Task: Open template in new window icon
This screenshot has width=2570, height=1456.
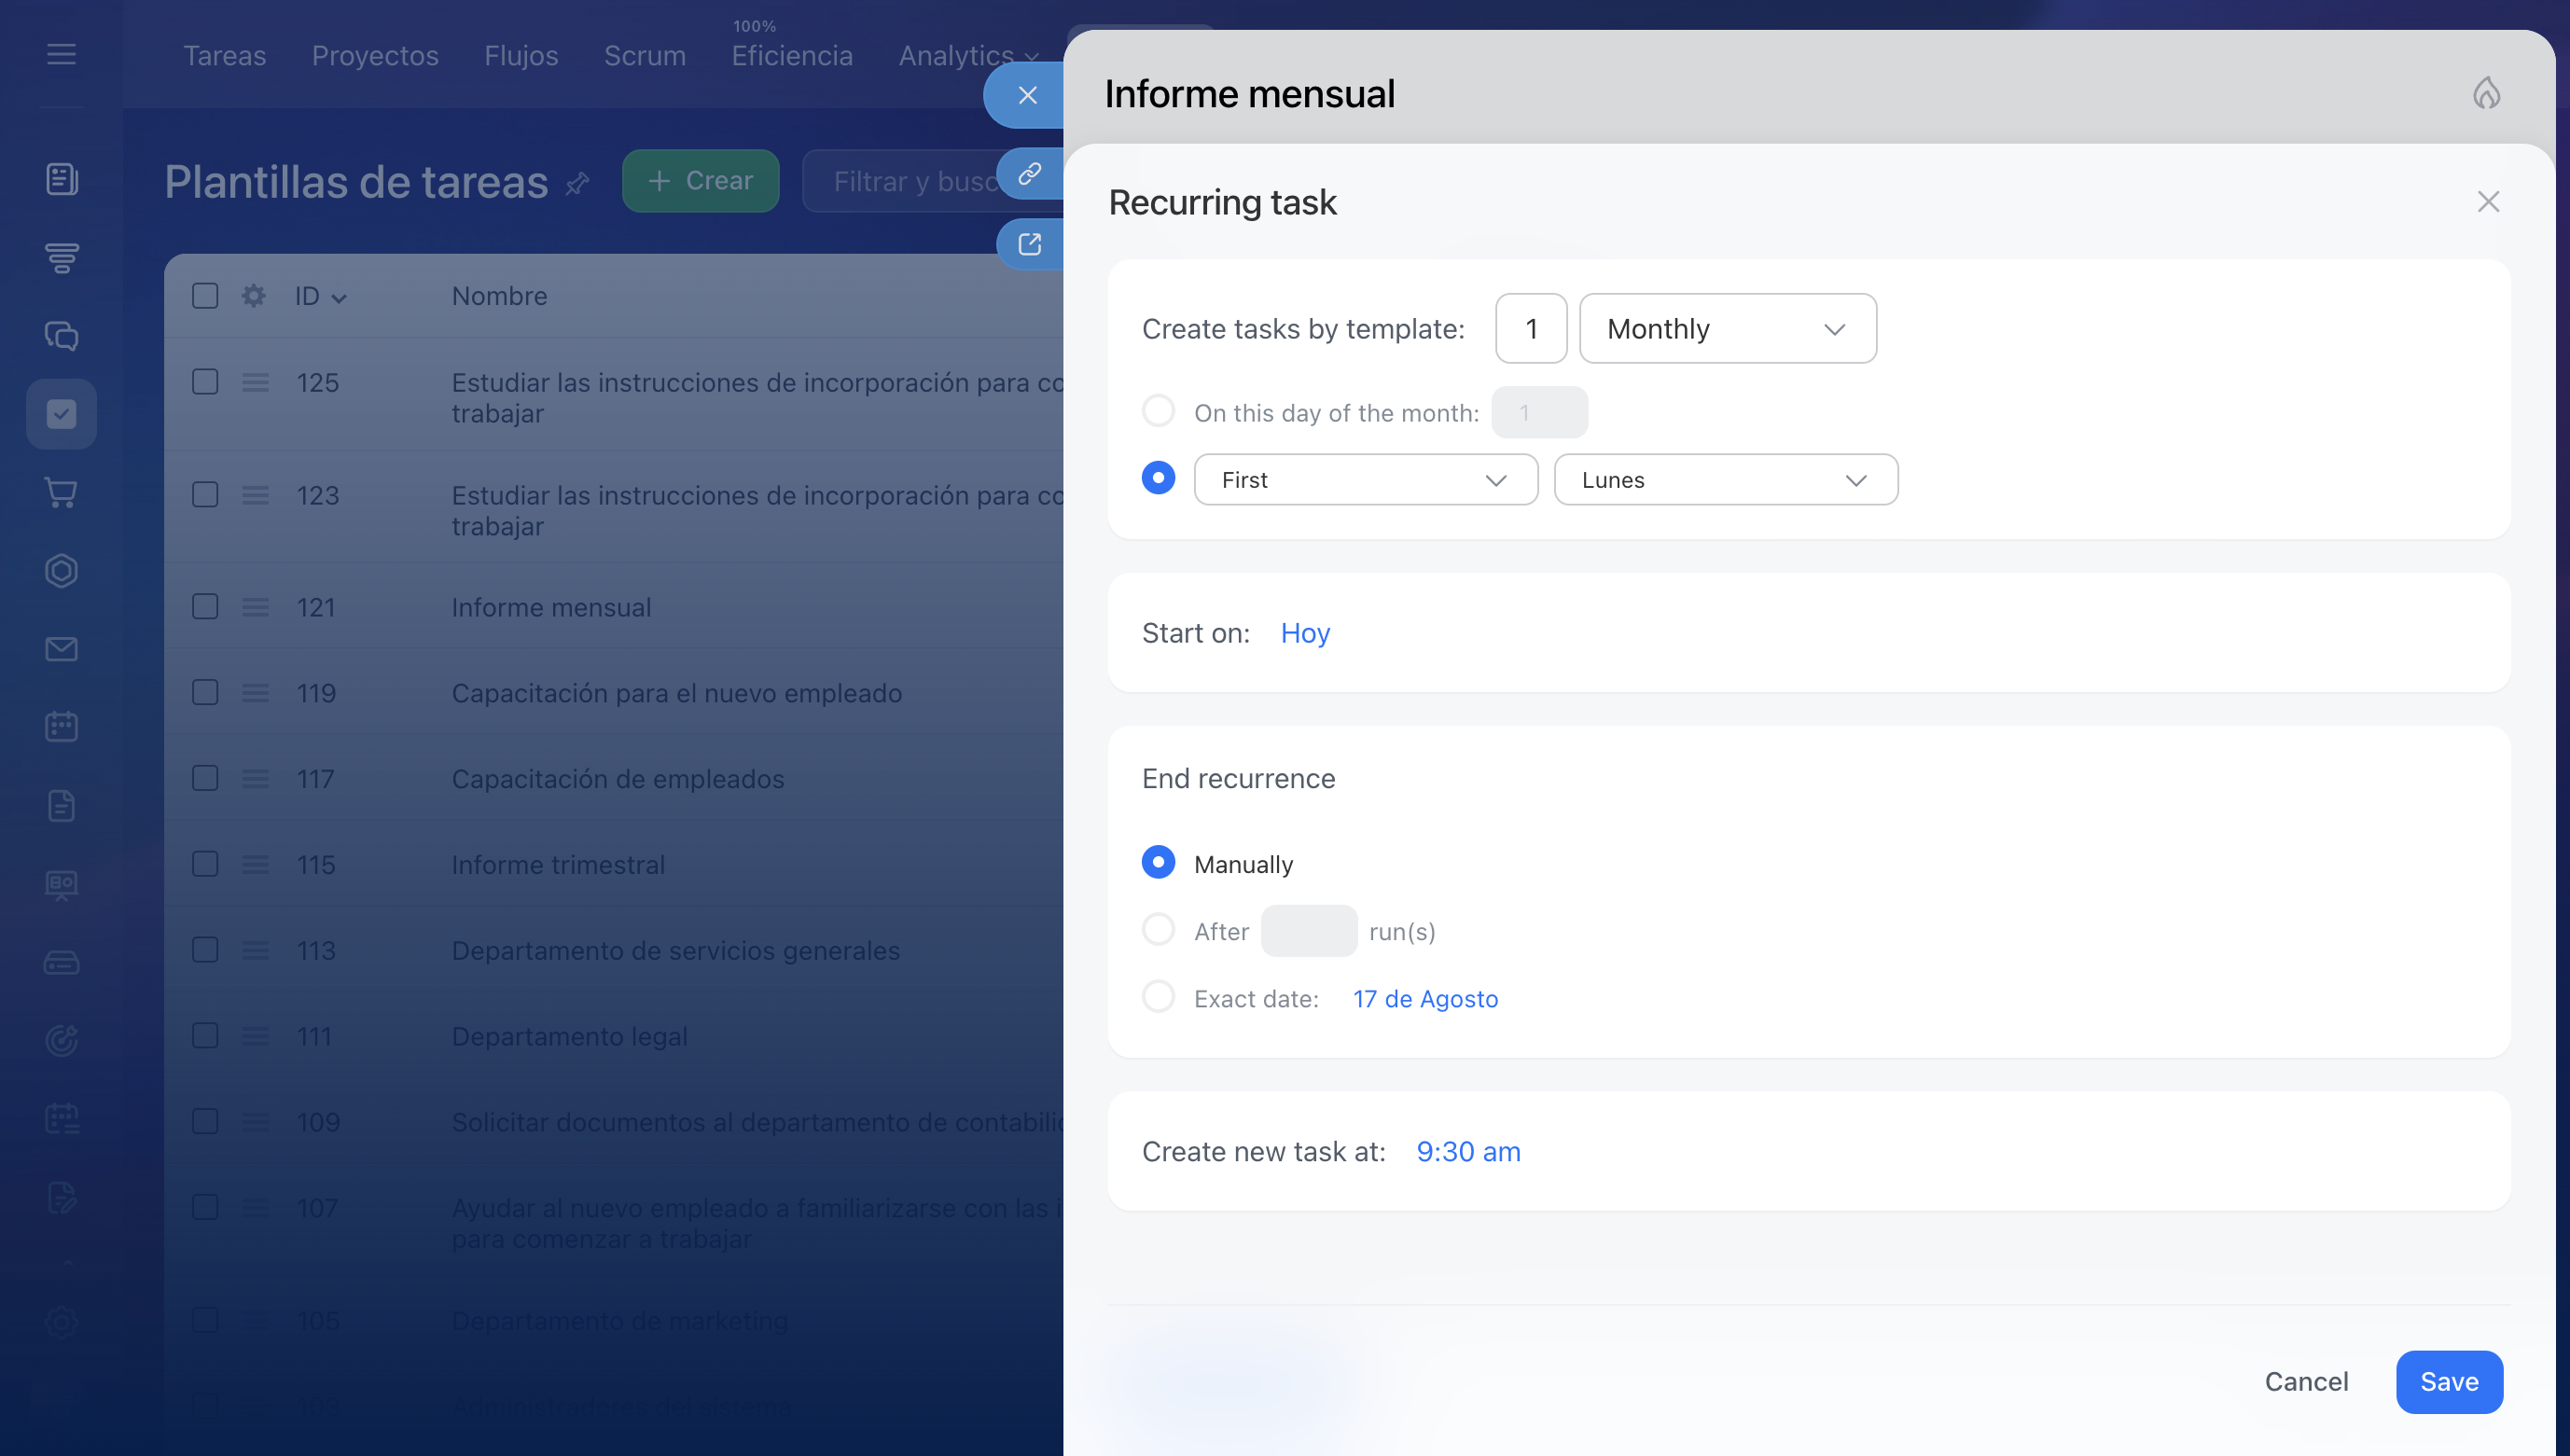Action: pos(1030,244)
